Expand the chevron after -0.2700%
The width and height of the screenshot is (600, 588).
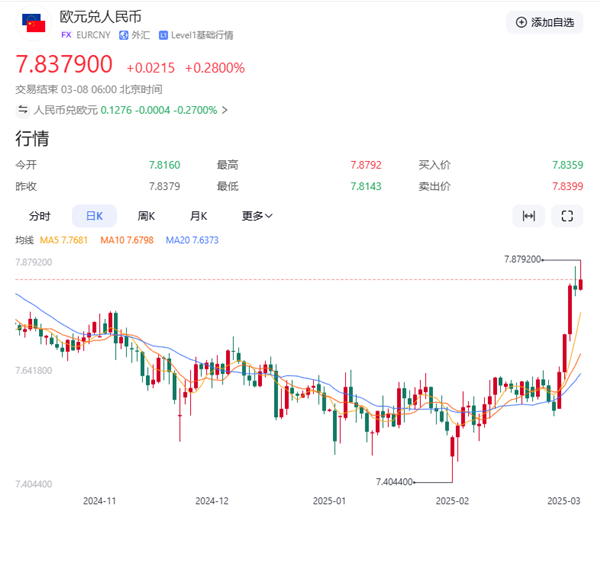point(225,110)
